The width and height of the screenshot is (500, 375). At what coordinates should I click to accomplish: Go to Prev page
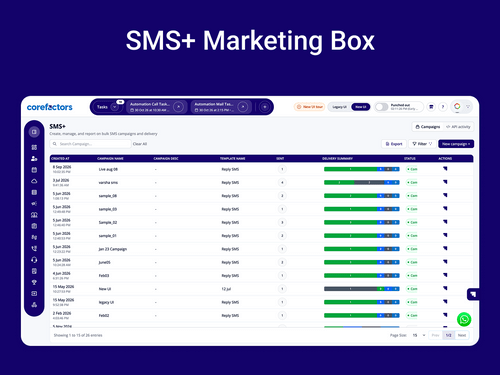tap(435, 335)
